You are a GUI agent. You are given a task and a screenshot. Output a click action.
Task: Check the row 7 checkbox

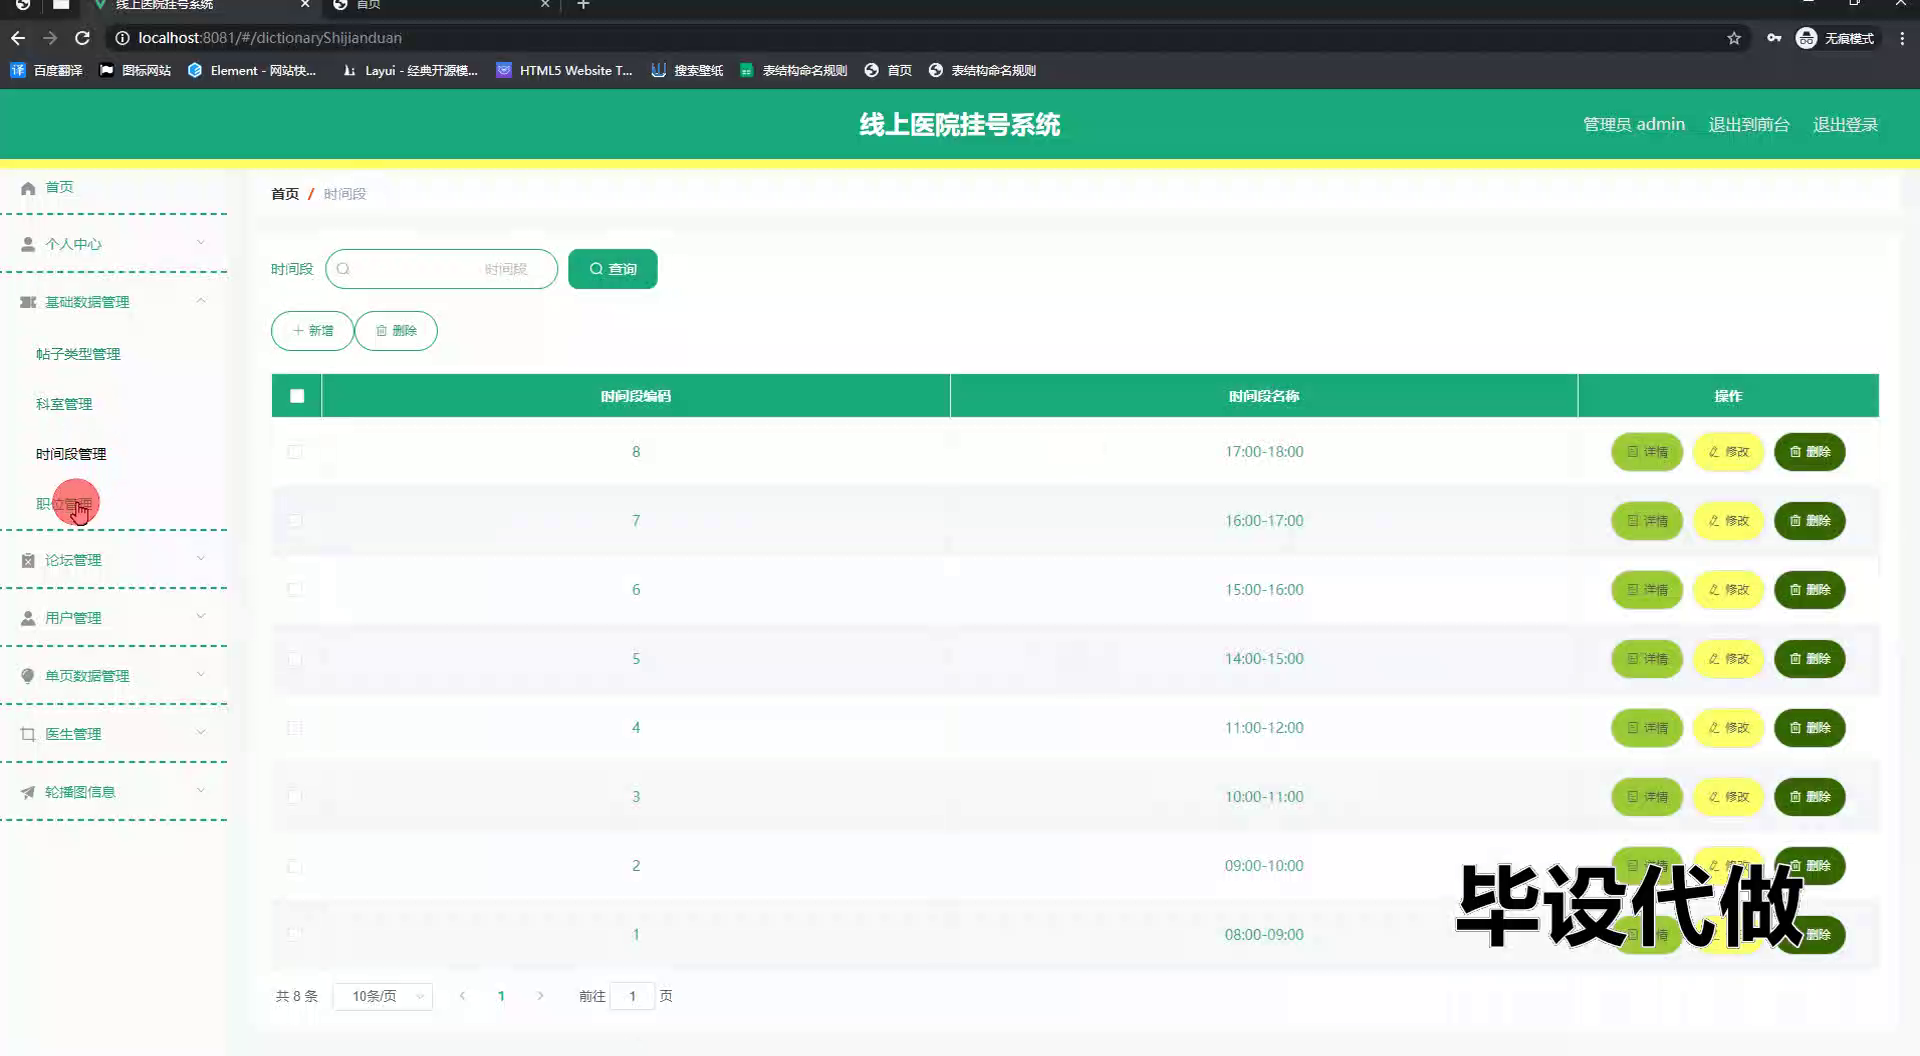pyautogui.click(x=295, y=521)
